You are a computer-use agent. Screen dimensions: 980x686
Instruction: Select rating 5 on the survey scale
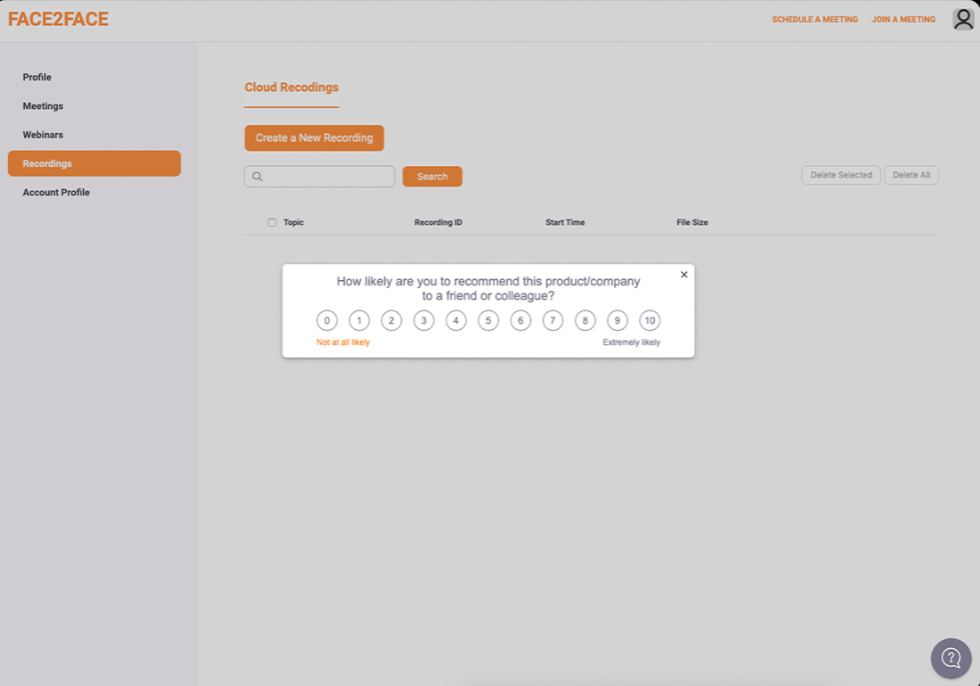[488, 320]
